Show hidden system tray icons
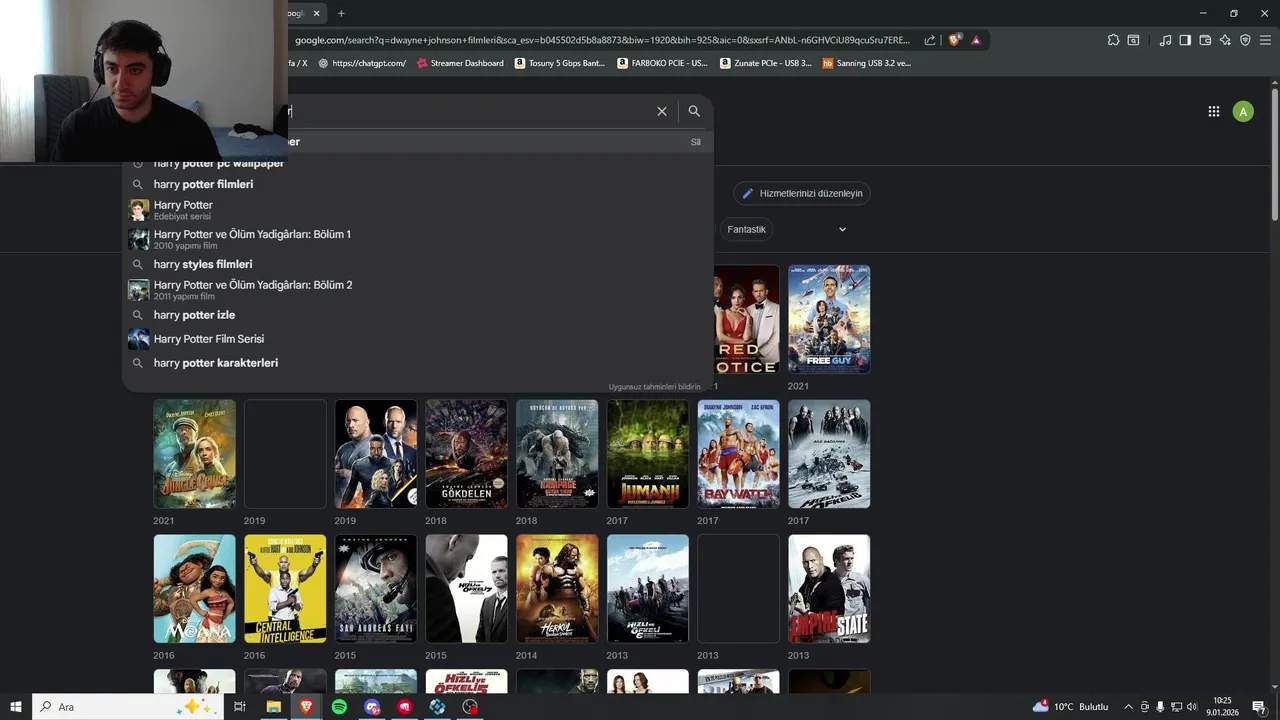 coord(1128,707)
